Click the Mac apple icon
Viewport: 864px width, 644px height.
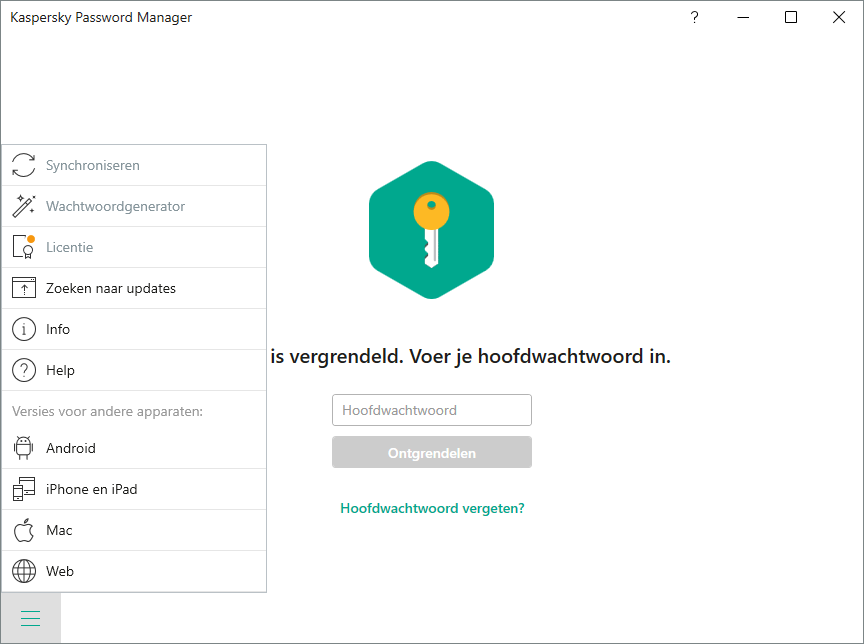point(24,530)
